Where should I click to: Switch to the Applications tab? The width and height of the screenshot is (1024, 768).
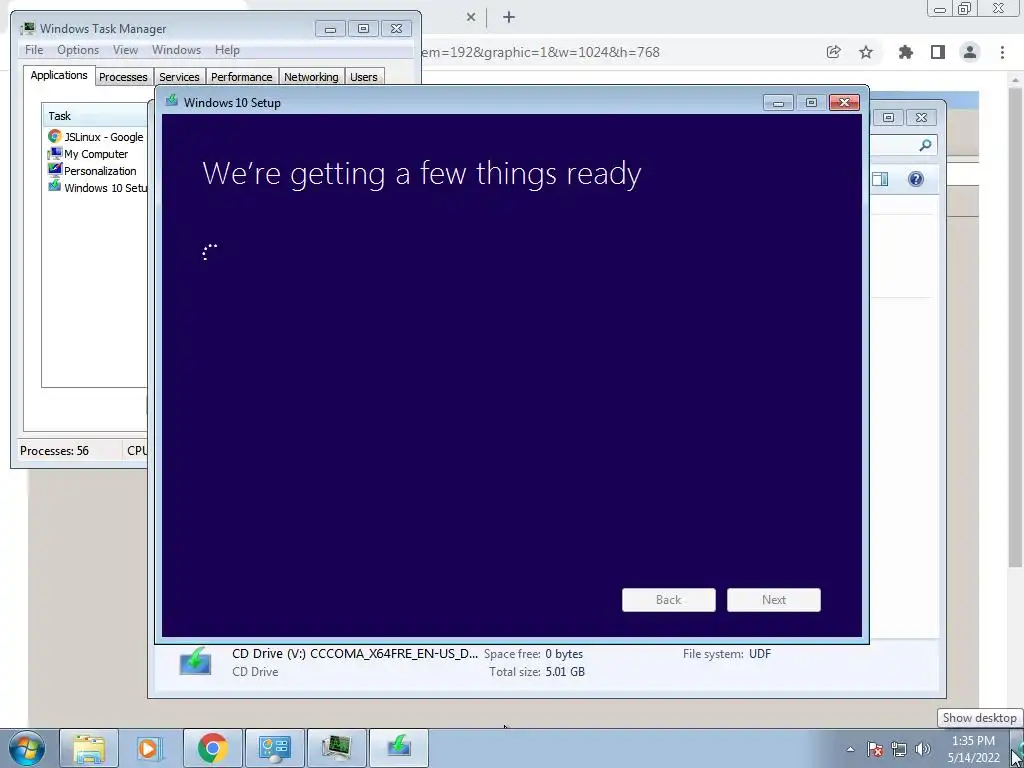point(59,75)
